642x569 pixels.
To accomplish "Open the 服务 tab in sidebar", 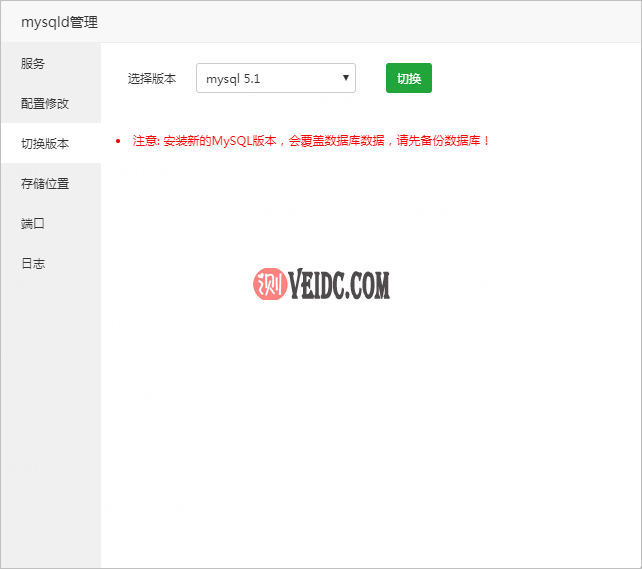I will pyautogui.click(x=51, y=63).
